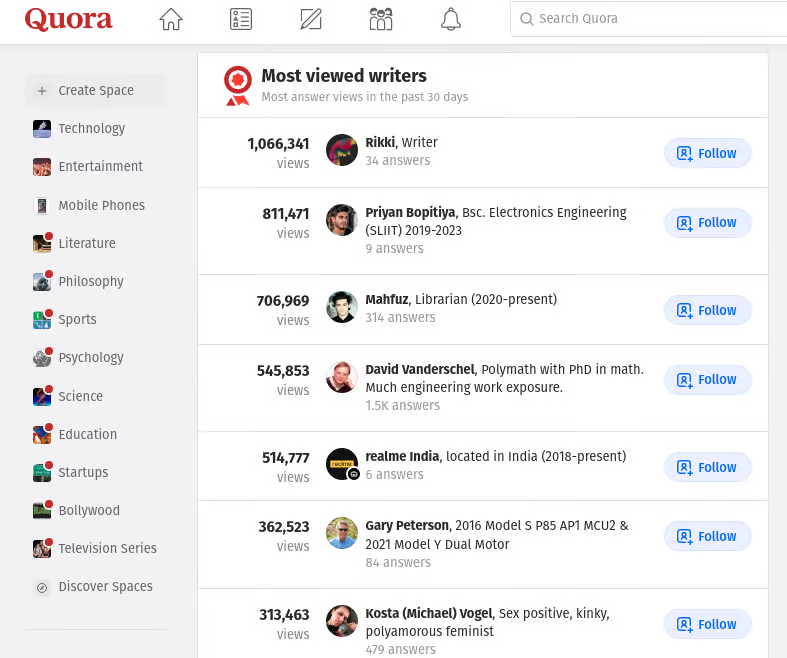Open the Entertainment space icon
This screenshot has width=787, height=658.
pos(42,167)
